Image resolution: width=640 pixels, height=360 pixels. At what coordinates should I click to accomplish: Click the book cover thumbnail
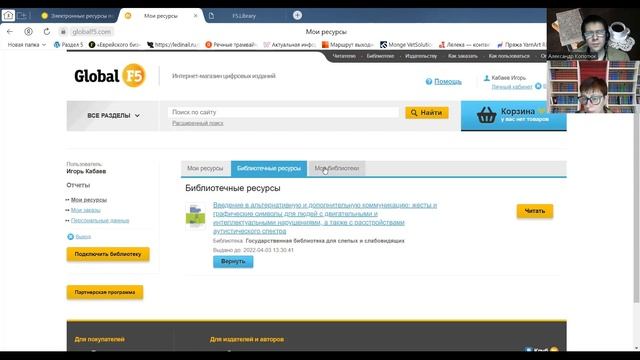coord(196,216)
